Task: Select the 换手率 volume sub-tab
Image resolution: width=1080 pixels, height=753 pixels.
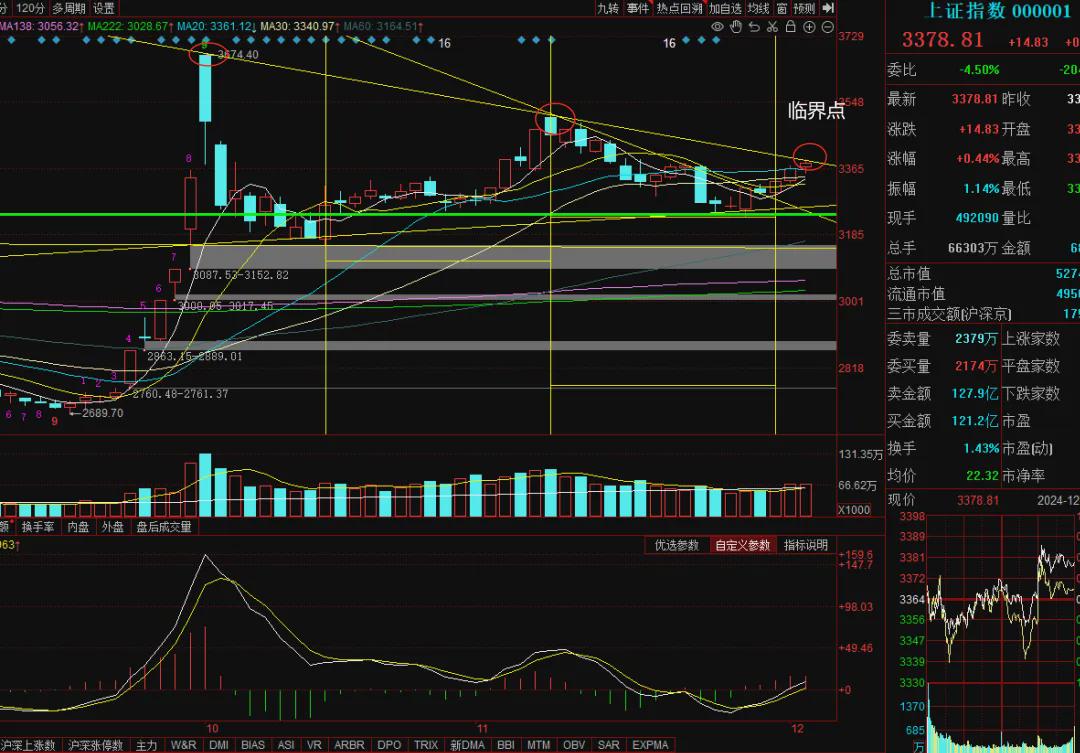Action: click(x=38, y=527)
